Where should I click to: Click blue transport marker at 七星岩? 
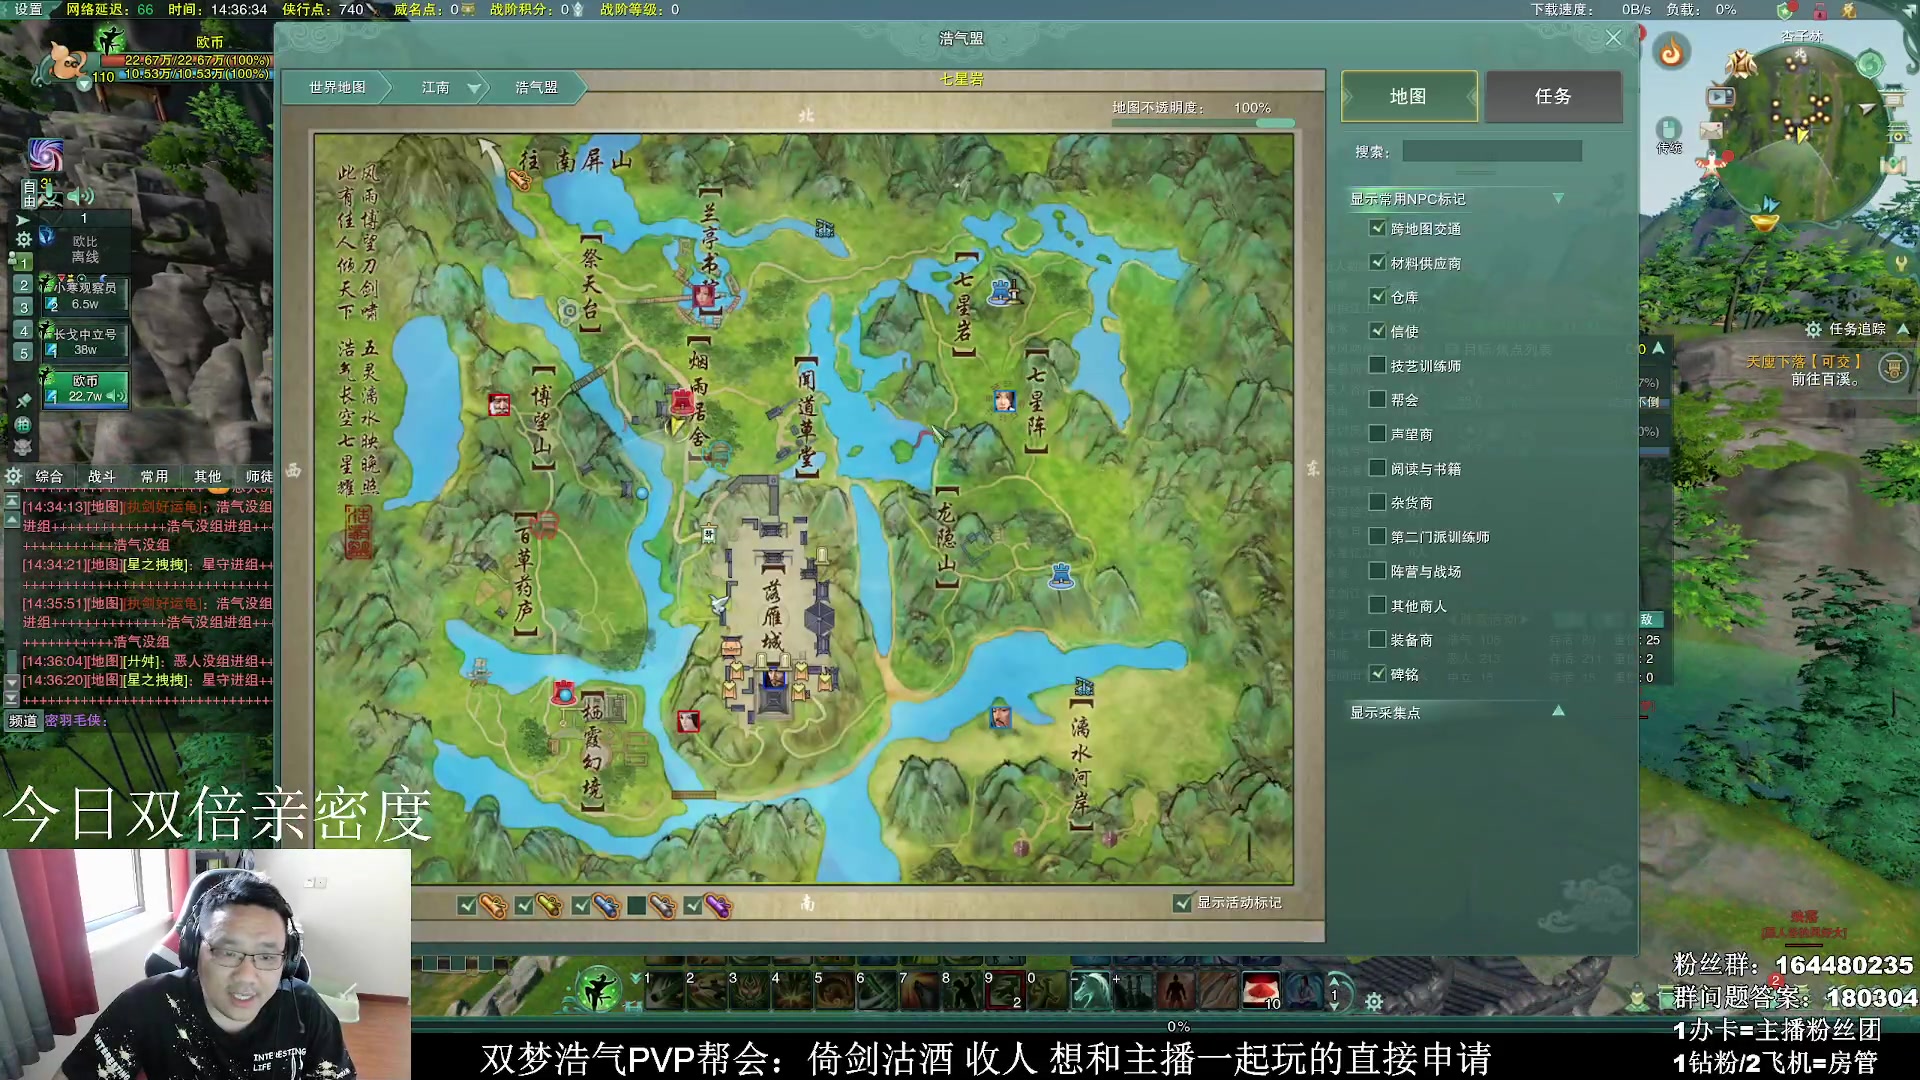1002,292
